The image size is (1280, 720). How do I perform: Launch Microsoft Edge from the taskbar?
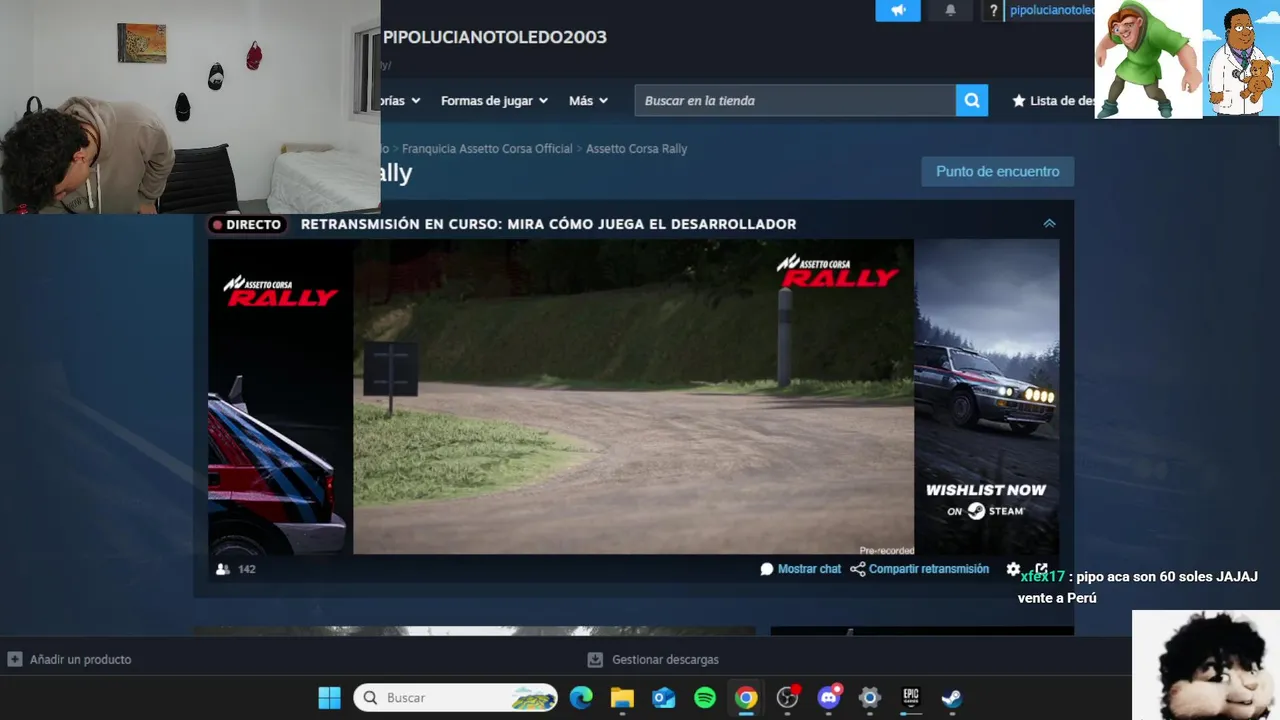(581, 697)
